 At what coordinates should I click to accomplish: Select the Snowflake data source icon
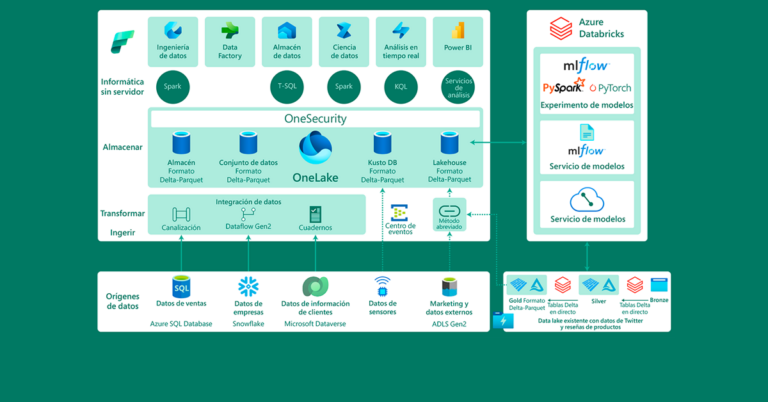[x=248, y=286]
